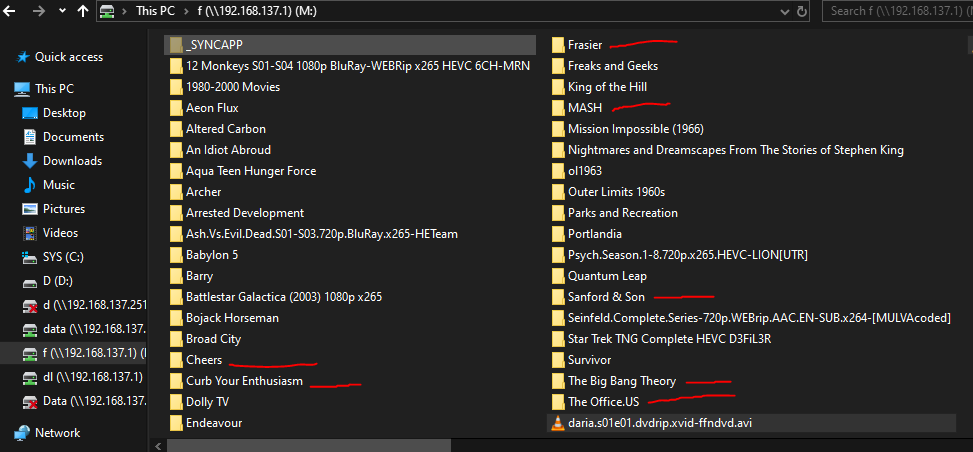
Task: Click the Dolly TV folder icon
Action: (176, 402)
